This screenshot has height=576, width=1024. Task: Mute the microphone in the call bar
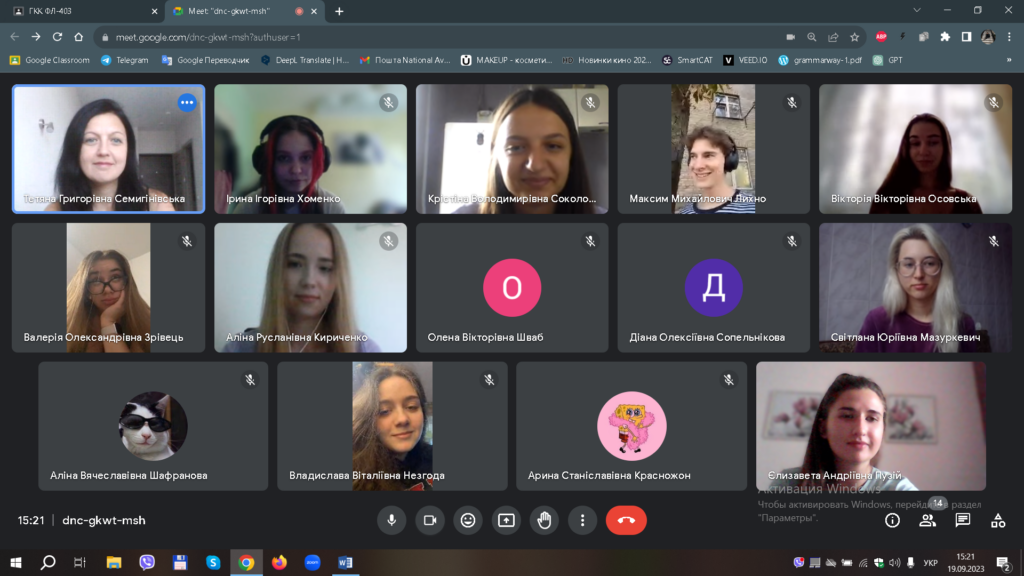coord(391,520)
